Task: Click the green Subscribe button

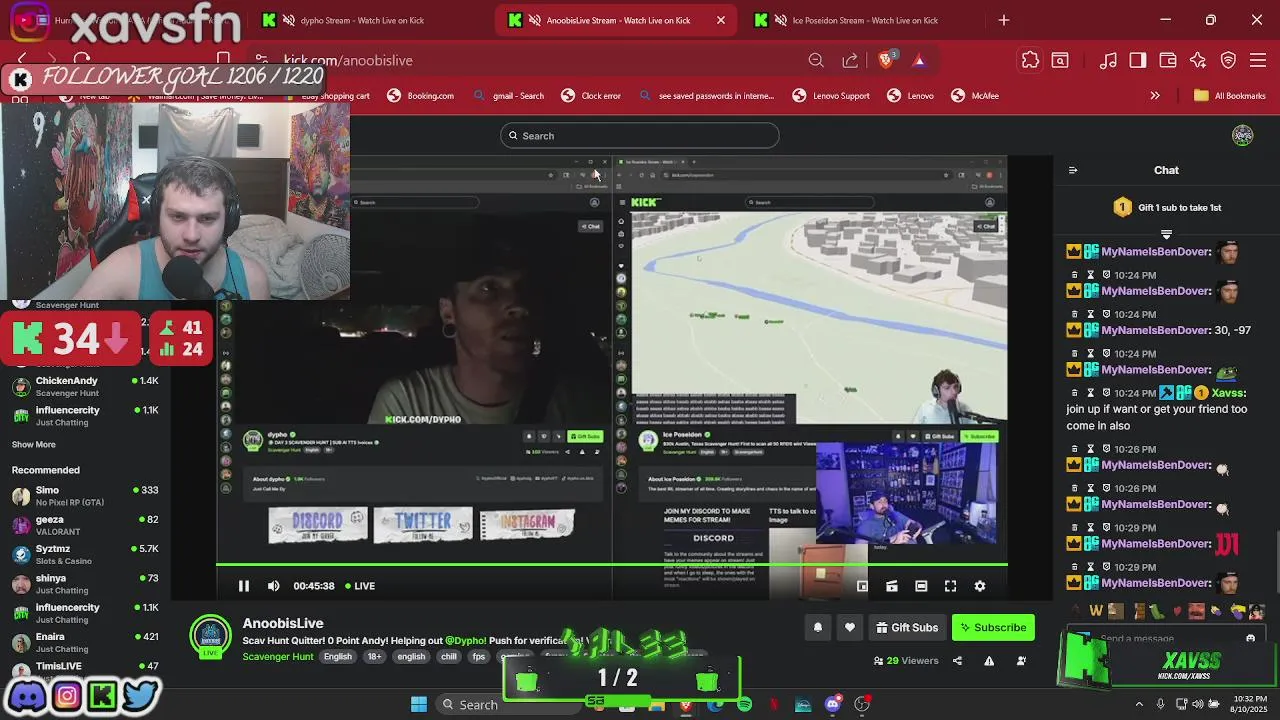Action: (993, 627)
